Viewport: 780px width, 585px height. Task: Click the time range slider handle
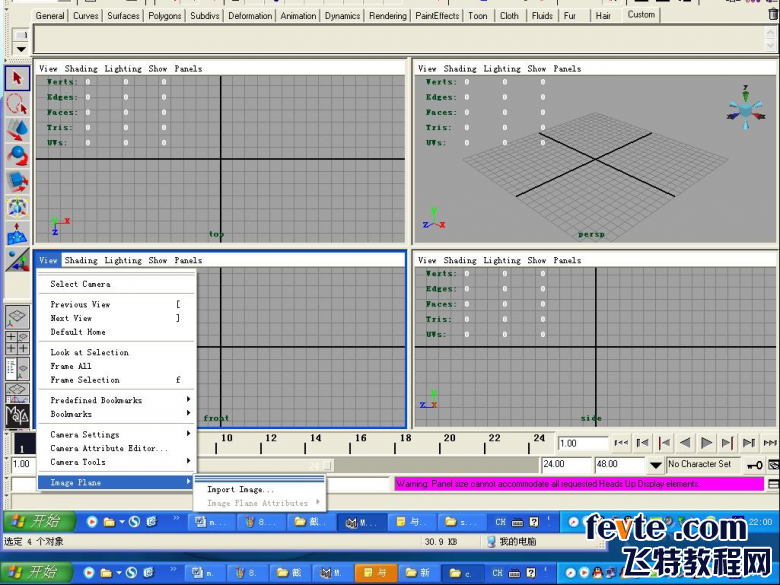click(x=327, y=466)
